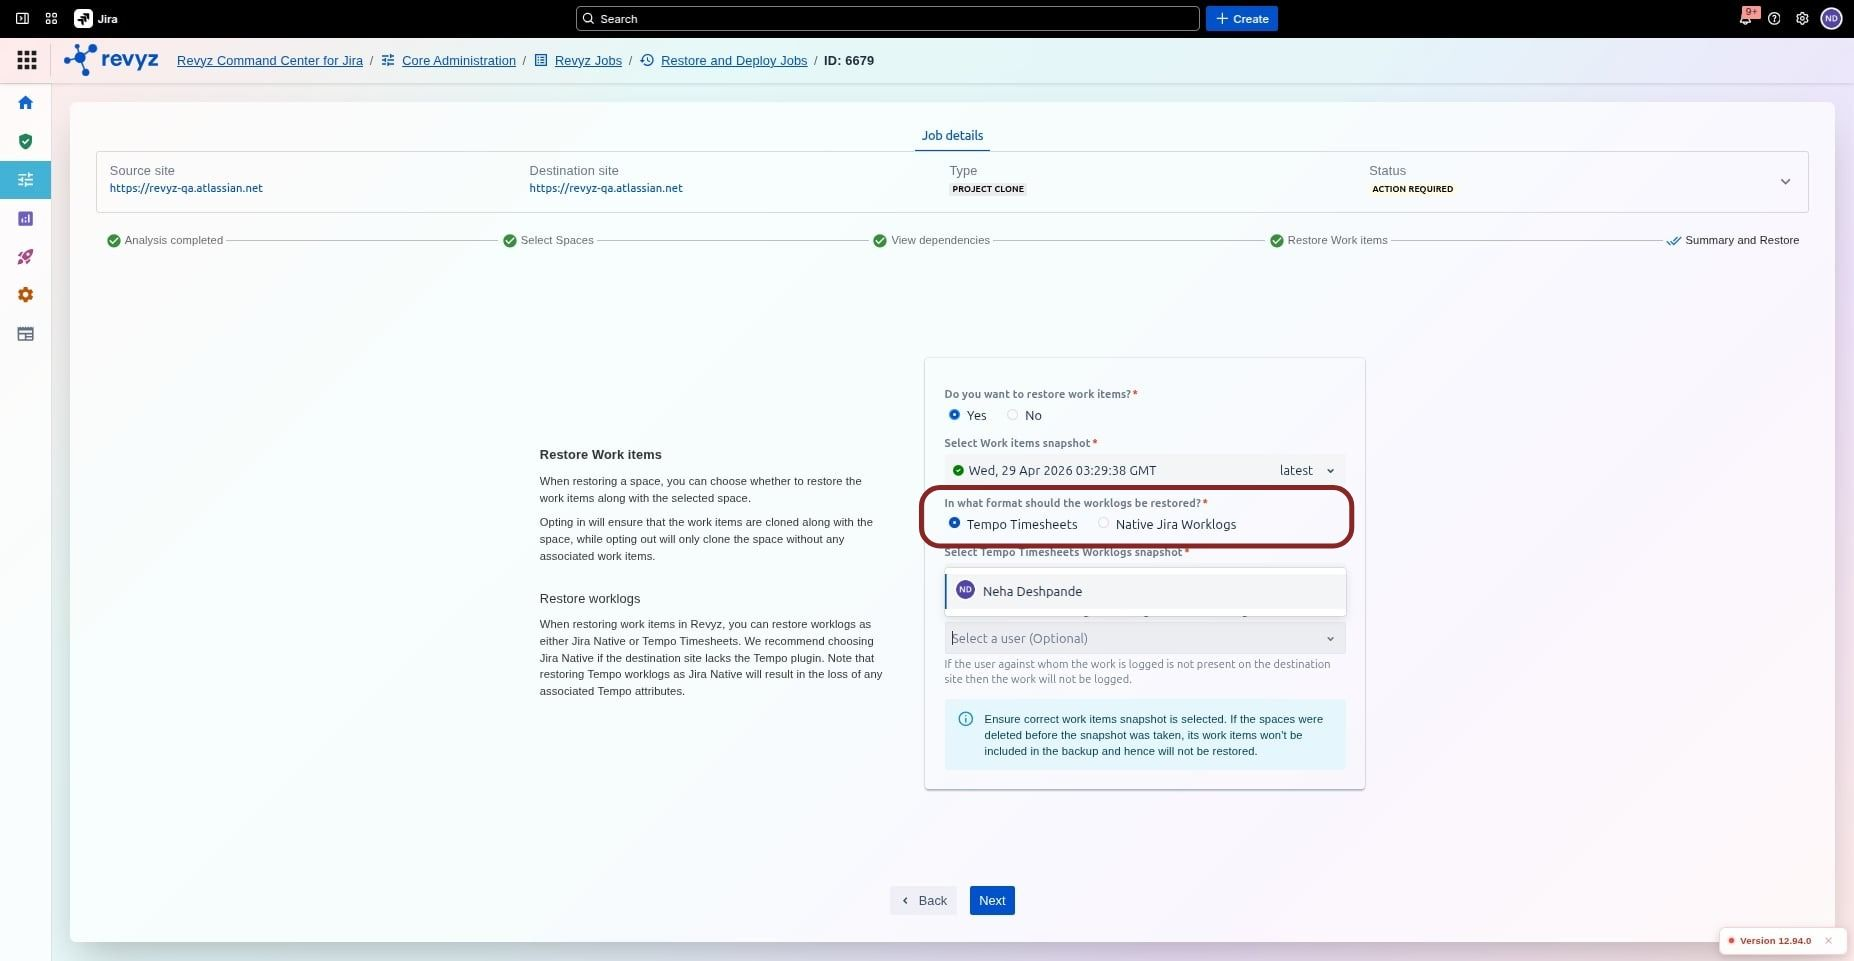Screen dimensions: 1854x961
Task: Click the revyz logo
Action: coord(111,60)
